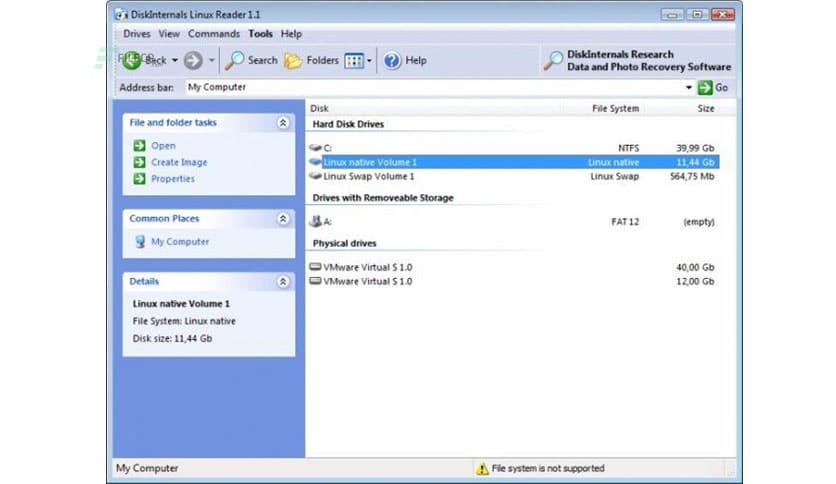836x484 pixels.
Task: Open the view mode dropdown arrow
Action: [x=369, y=61]
